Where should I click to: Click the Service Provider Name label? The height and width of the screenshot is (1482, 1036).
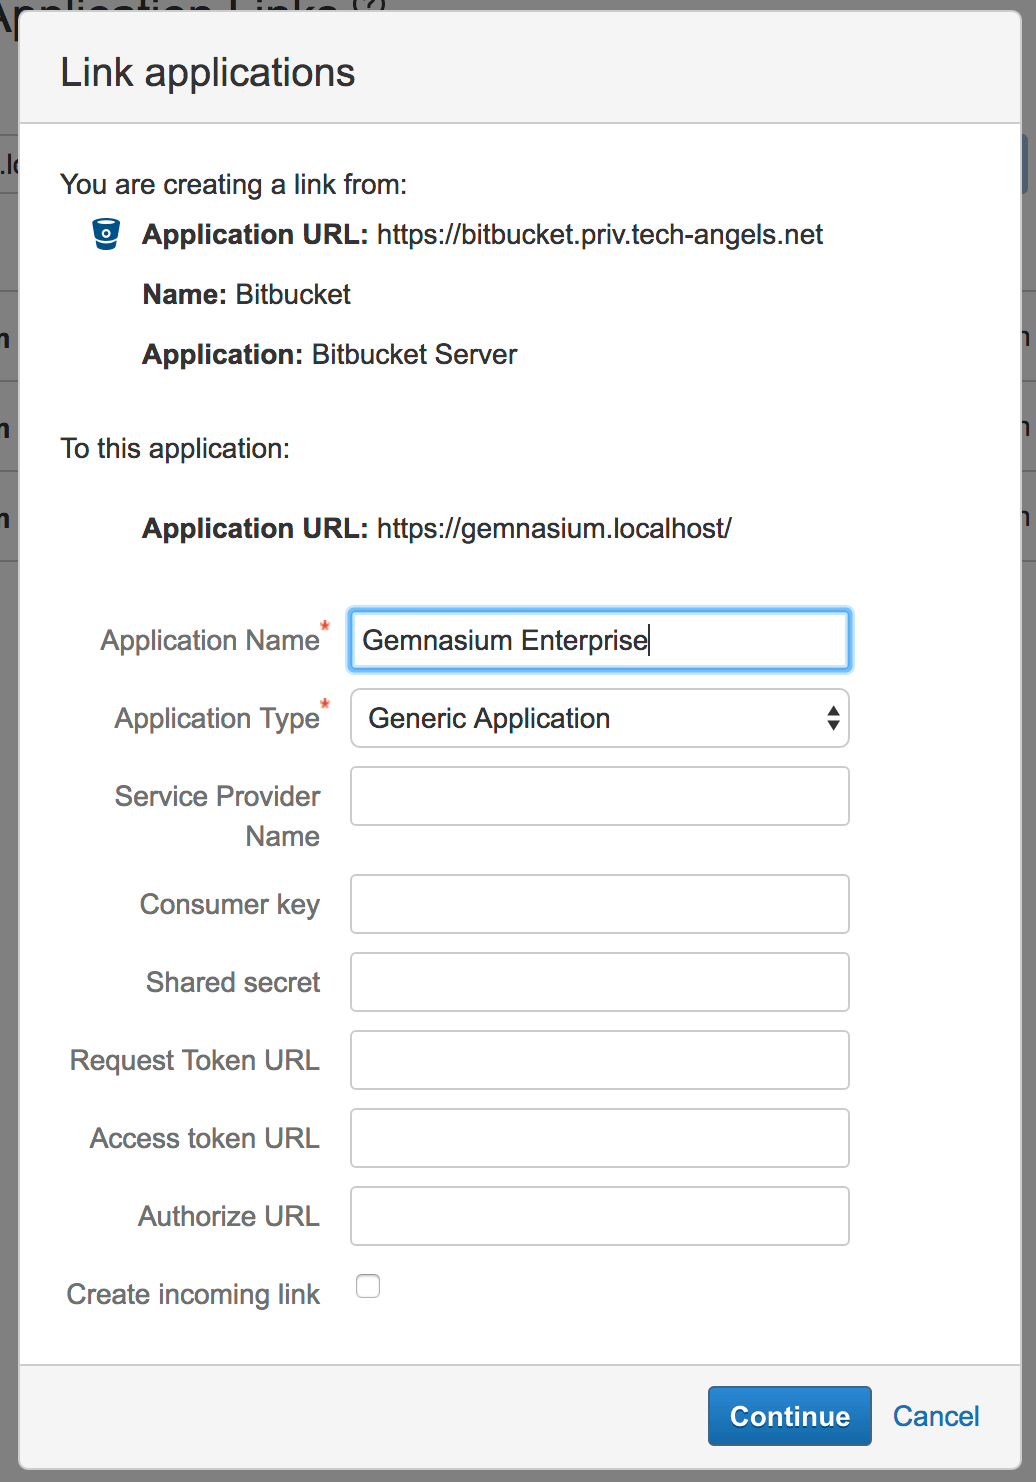[x=217, y=816]
